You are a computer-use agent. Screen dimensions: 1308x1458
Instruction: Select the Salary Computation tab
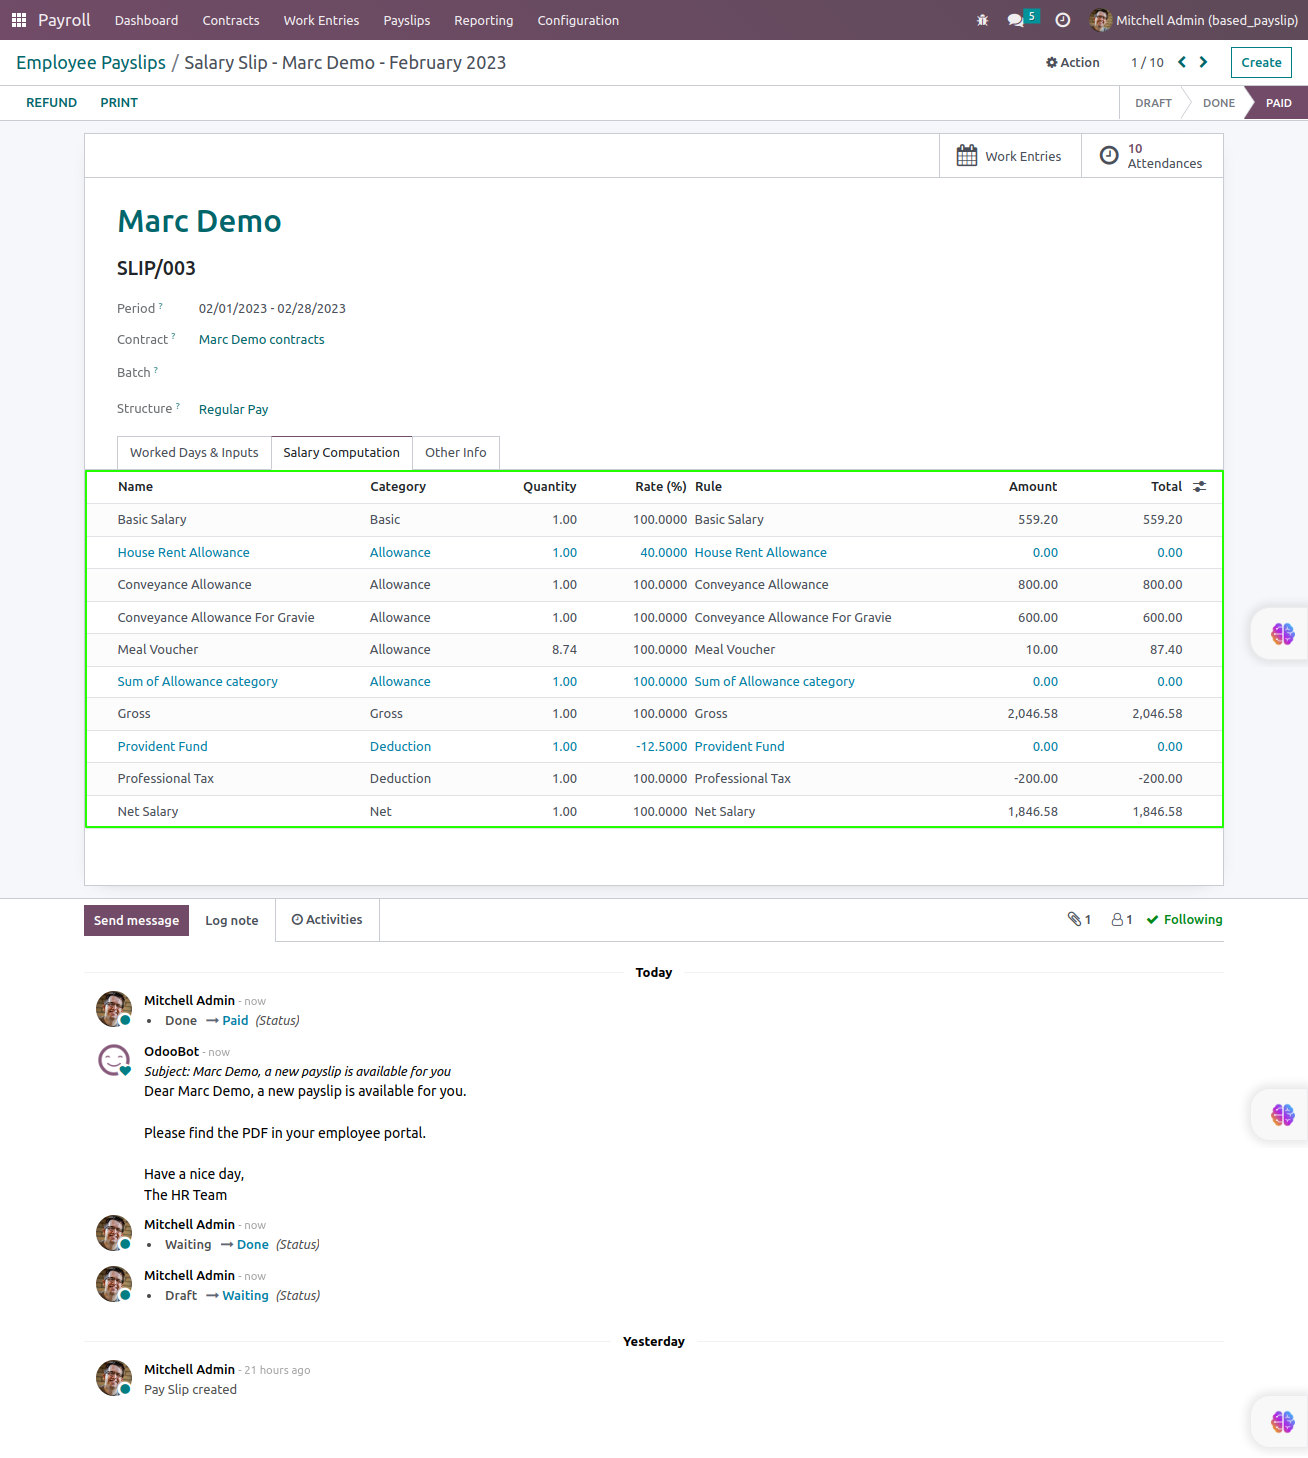pyautogui.click(x=341, y=453)
